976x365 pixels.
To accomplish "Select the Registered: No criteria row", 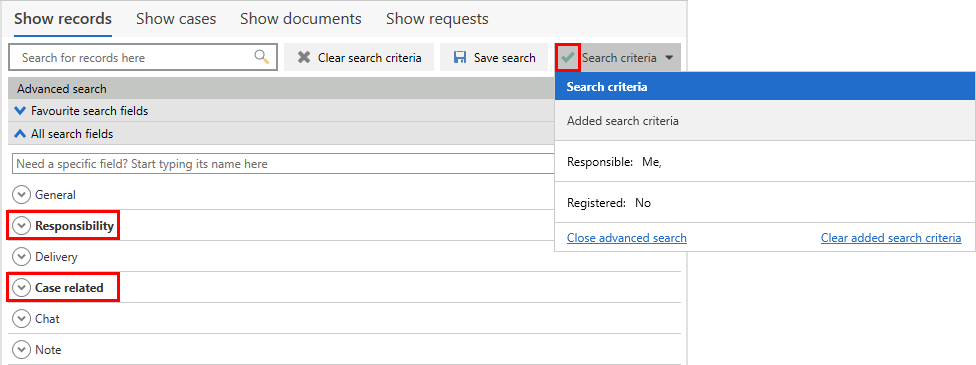I will pos(765,203).
